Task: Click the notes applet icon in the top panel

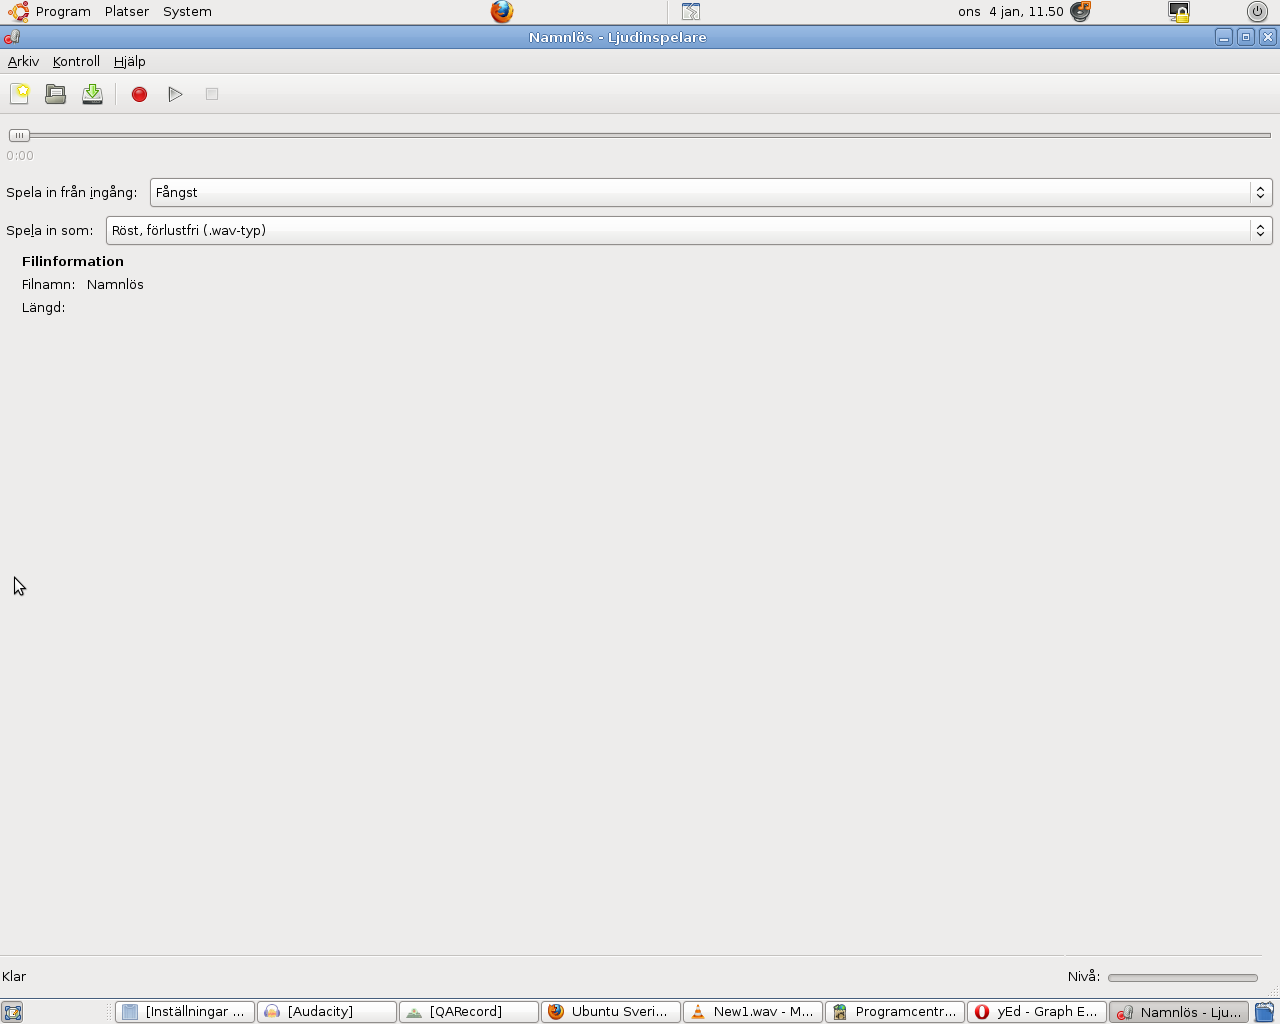Action: pos(691,12)
